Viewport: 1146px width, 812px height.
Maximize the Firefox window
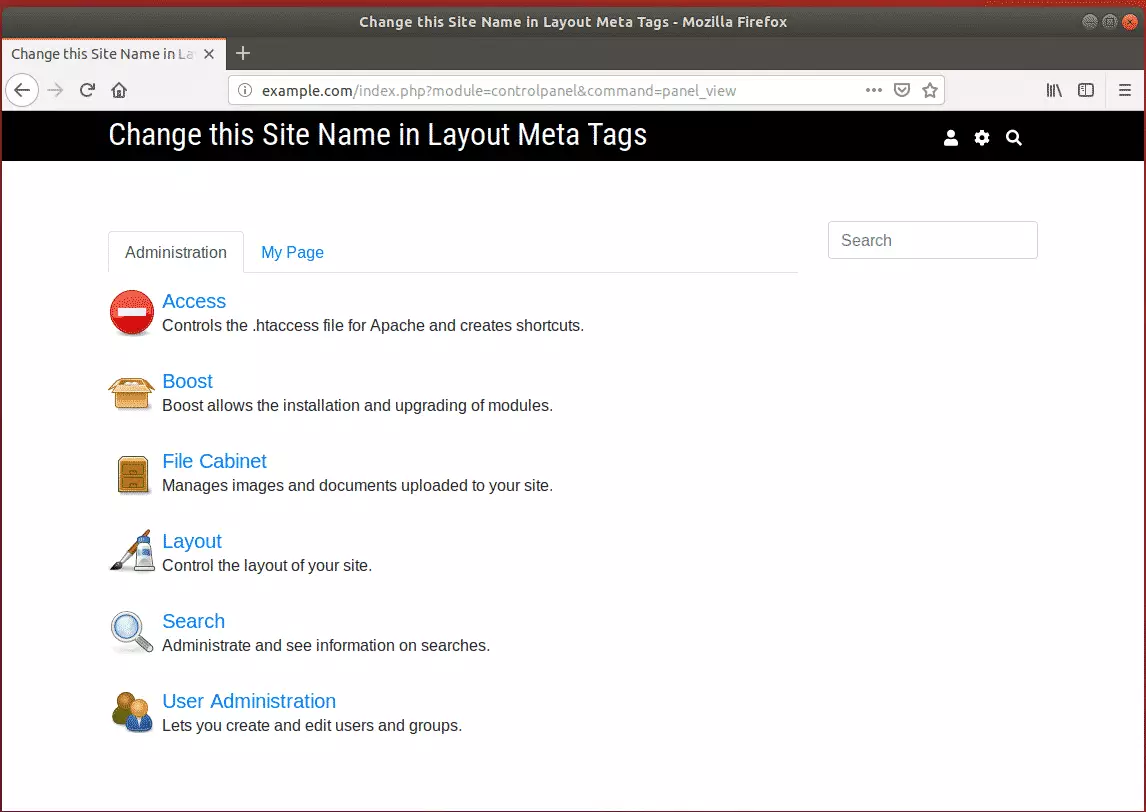1109,21
